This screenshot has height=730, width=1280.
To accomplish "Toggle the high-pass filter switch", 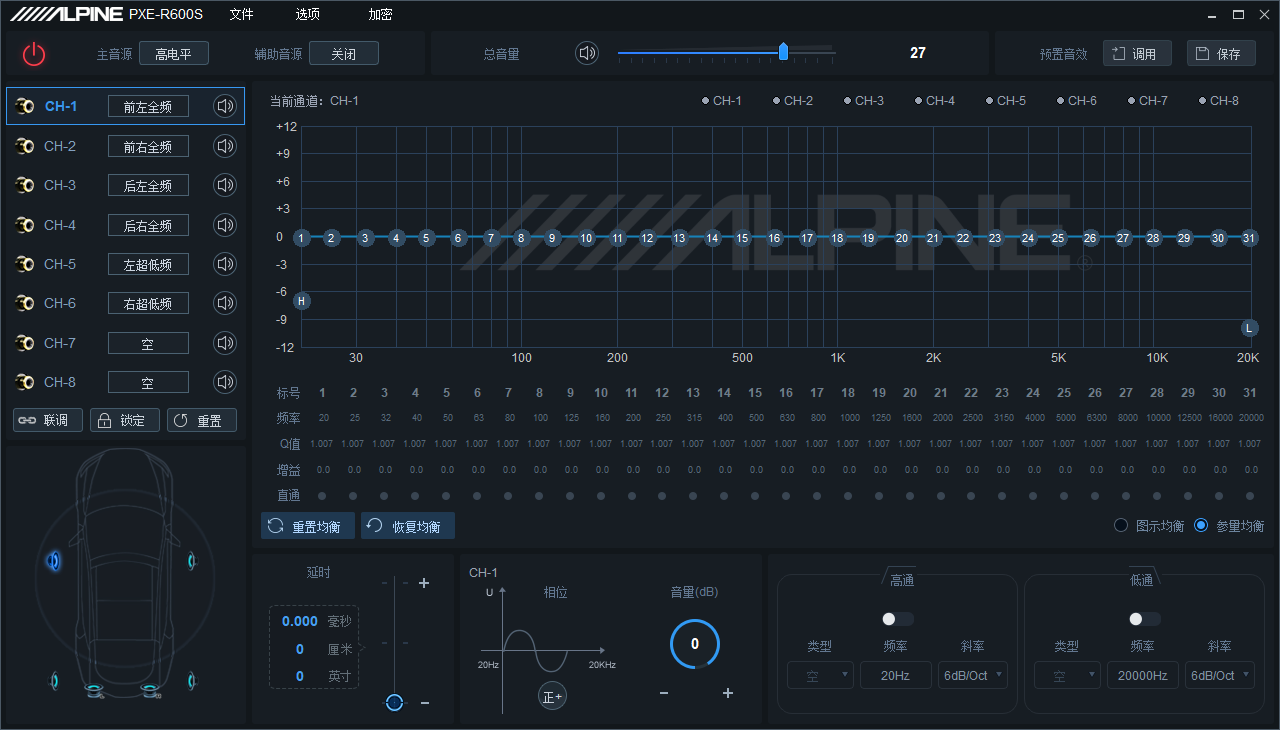I will (896, 619).
